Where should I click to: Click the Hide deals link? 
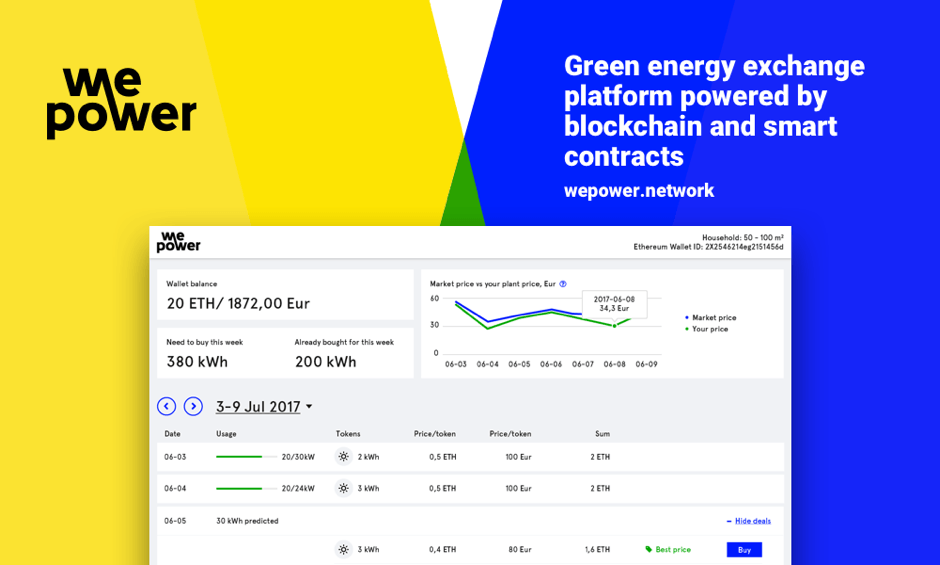pos(753,521)
